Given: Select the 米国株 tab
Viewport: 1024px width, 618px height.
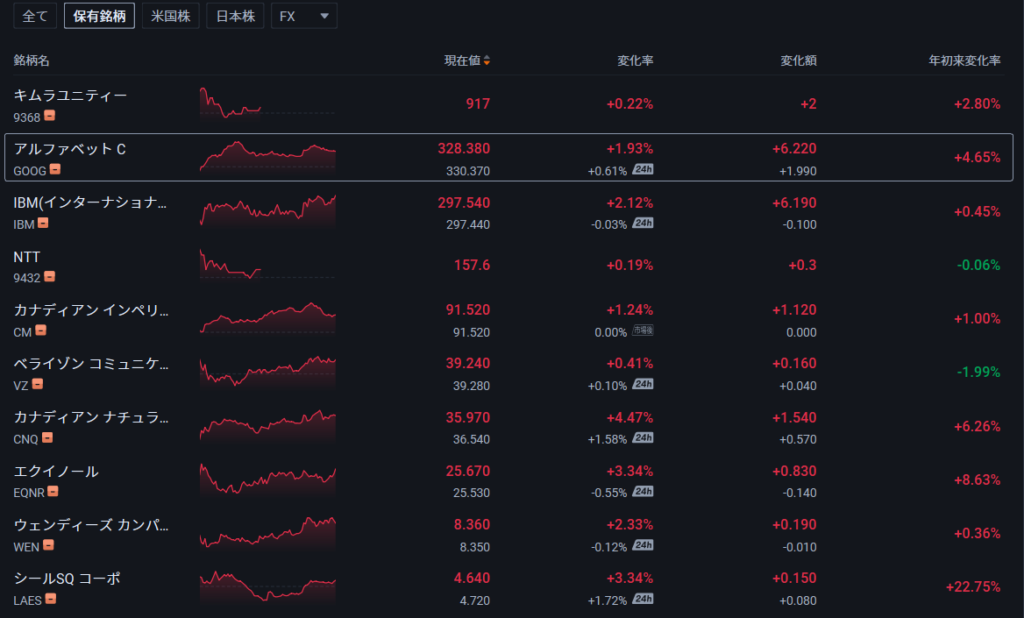Looking at the screenshot, I should [x=170, y=16].
